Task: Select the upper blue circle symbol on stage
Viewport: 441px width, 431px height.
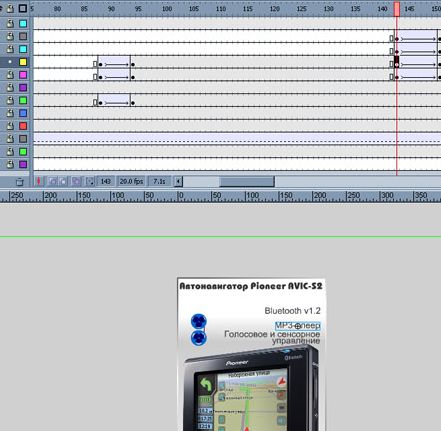Action: 199,321
